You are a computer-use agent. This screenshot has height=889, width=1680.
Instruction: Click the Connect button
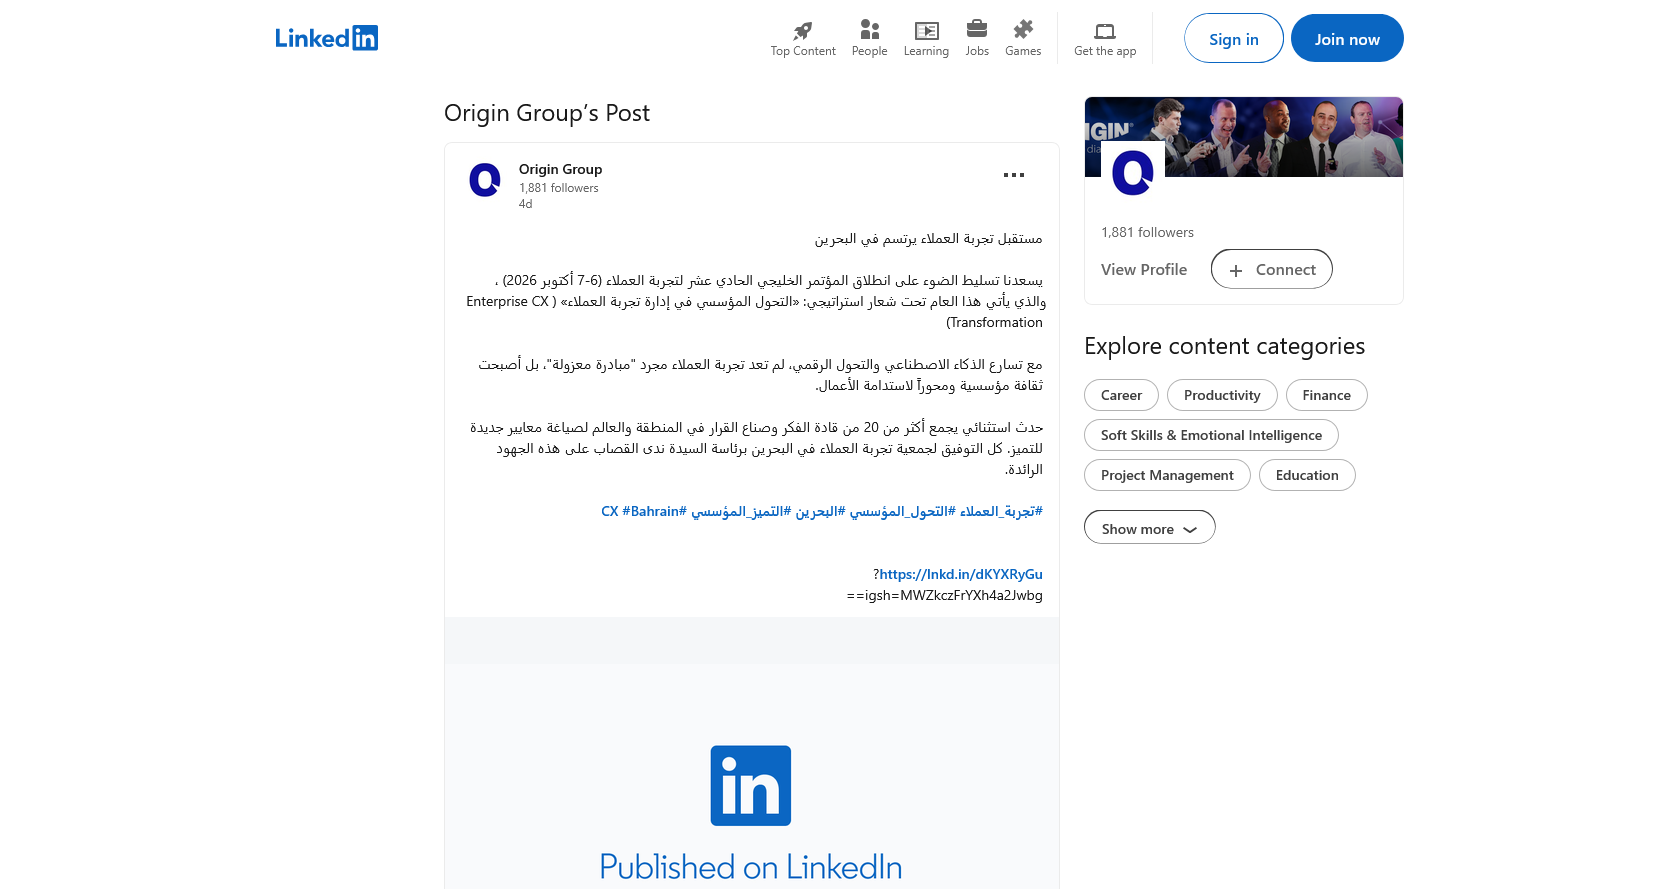tap(1272, 269)
